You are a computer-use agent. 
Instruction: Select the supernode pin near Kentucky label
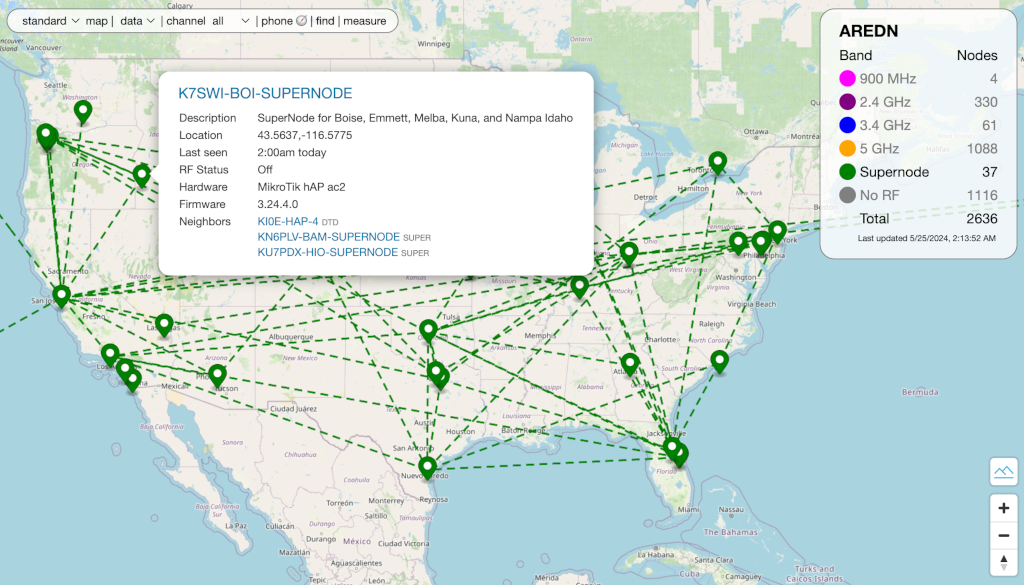579,286
